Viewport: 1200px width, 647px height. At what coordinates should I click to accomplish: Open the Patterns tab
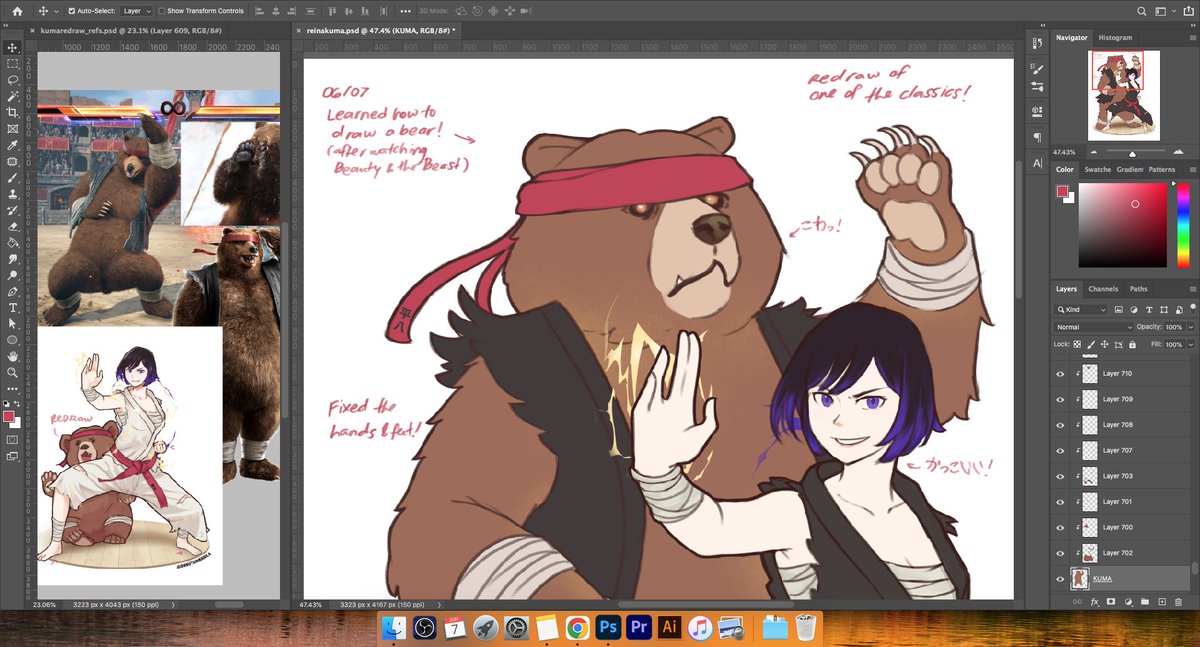(1162, 169)
